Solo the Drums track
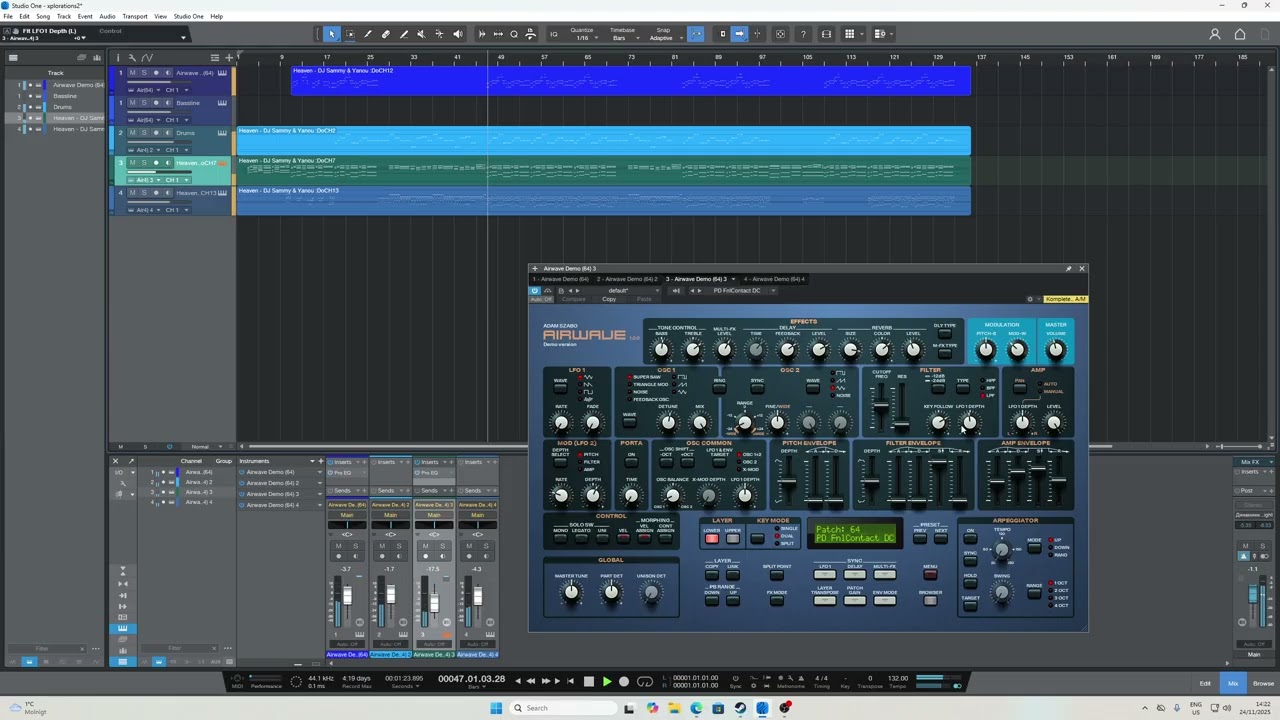 point(144,133)
